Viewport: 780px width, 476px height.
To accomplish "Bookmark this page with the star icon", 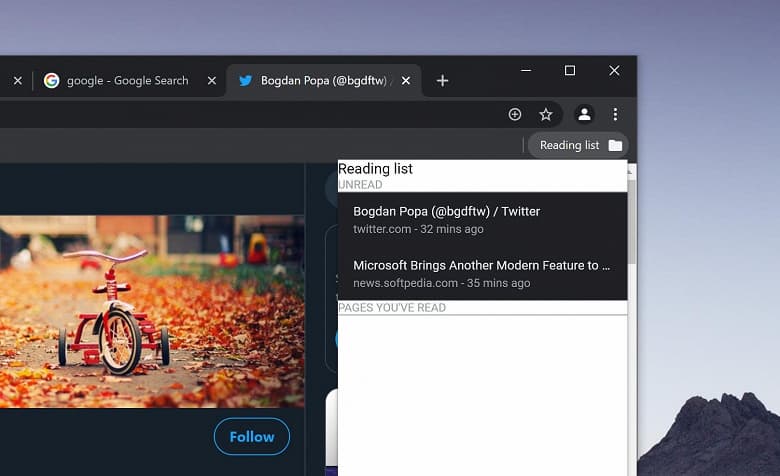I will [x=546, y=114].
